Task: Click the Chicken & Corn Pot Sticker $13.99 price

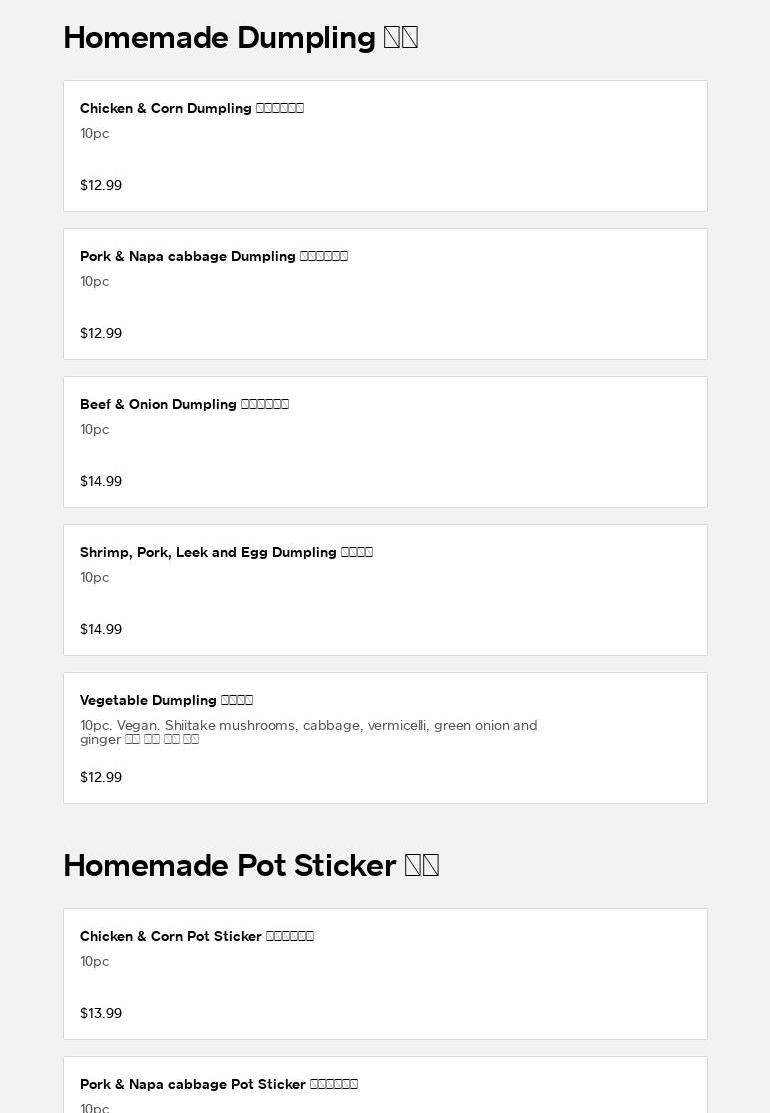Action: 101,1013
